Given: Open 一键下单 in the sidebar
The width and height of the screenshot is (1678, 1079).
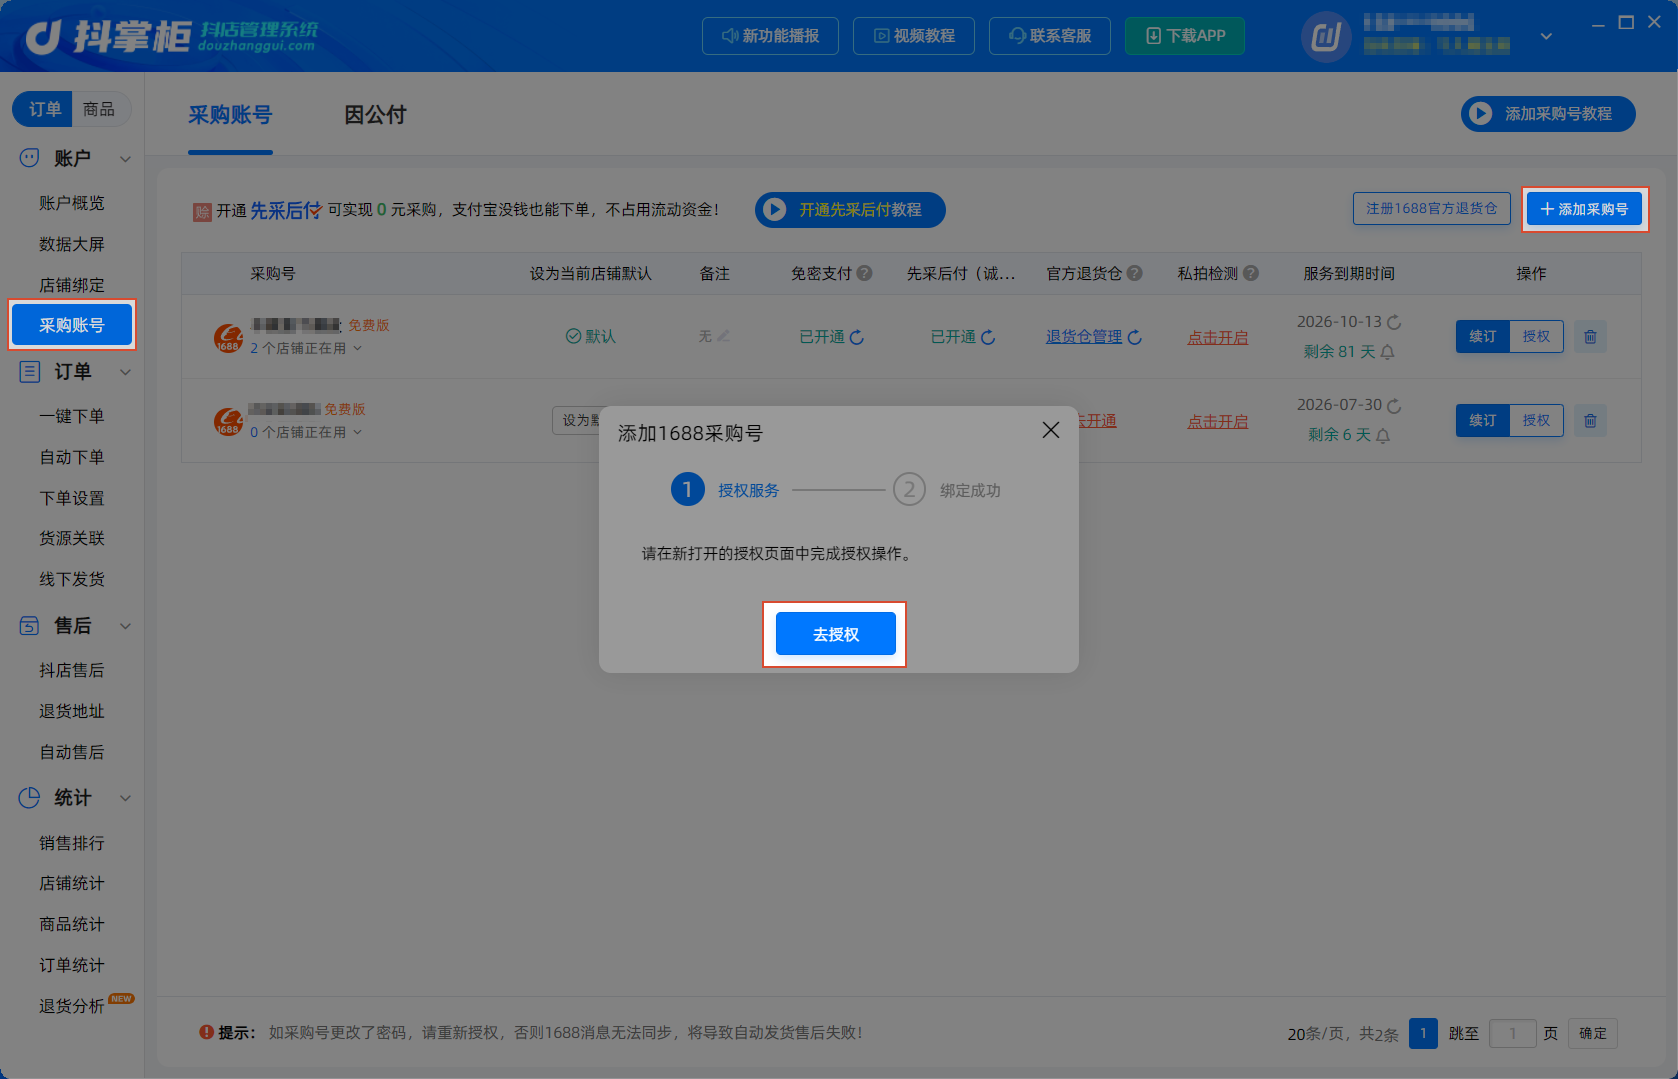Looking at the screenshot, I should (72, 416).
